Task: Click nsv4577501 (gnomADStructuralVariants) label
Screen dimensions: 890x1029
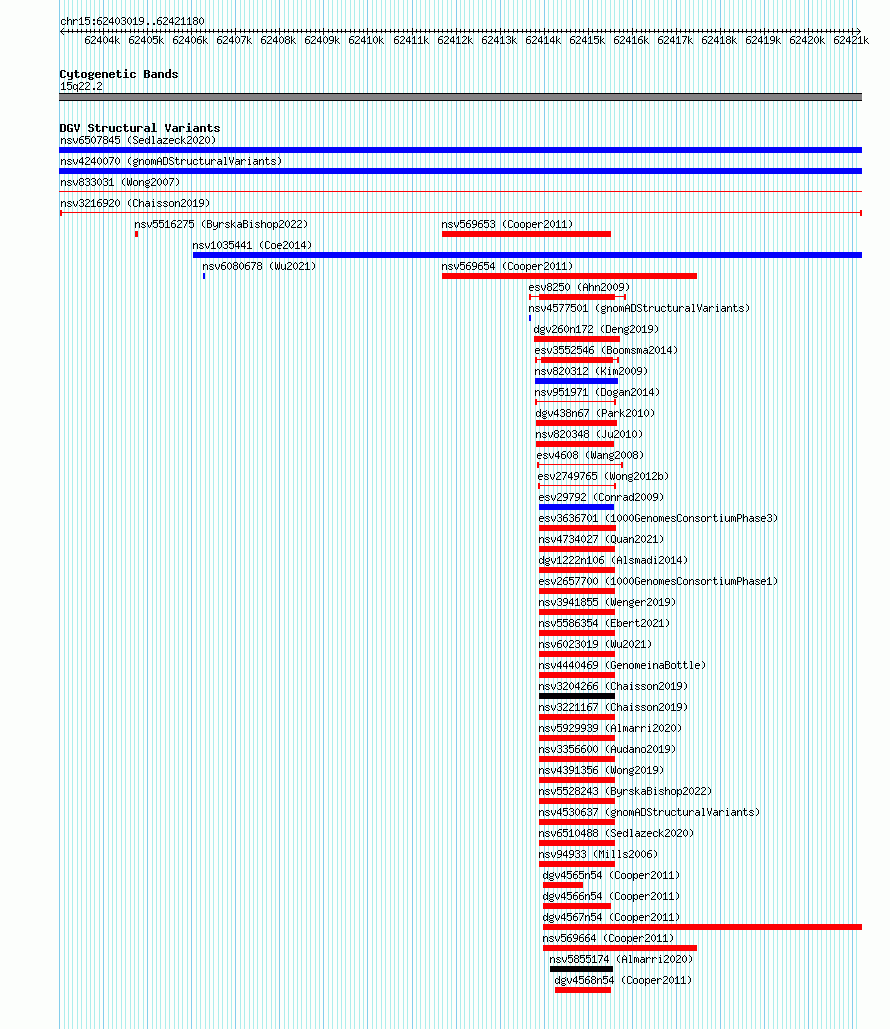Action: pyautogui.click(x=639, y=308)
